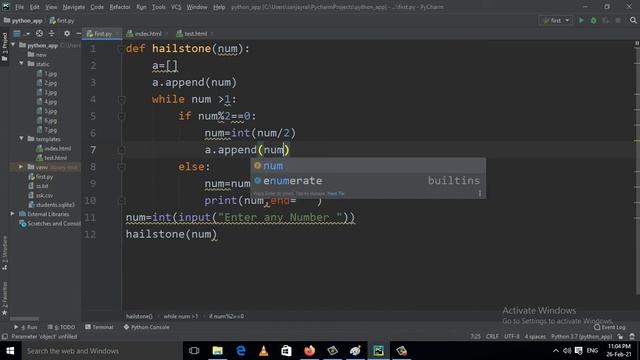The height and width of the screenshot is (360, 640).
Task: Open students.sqlite3 in project tree
Action: (51, 205)
